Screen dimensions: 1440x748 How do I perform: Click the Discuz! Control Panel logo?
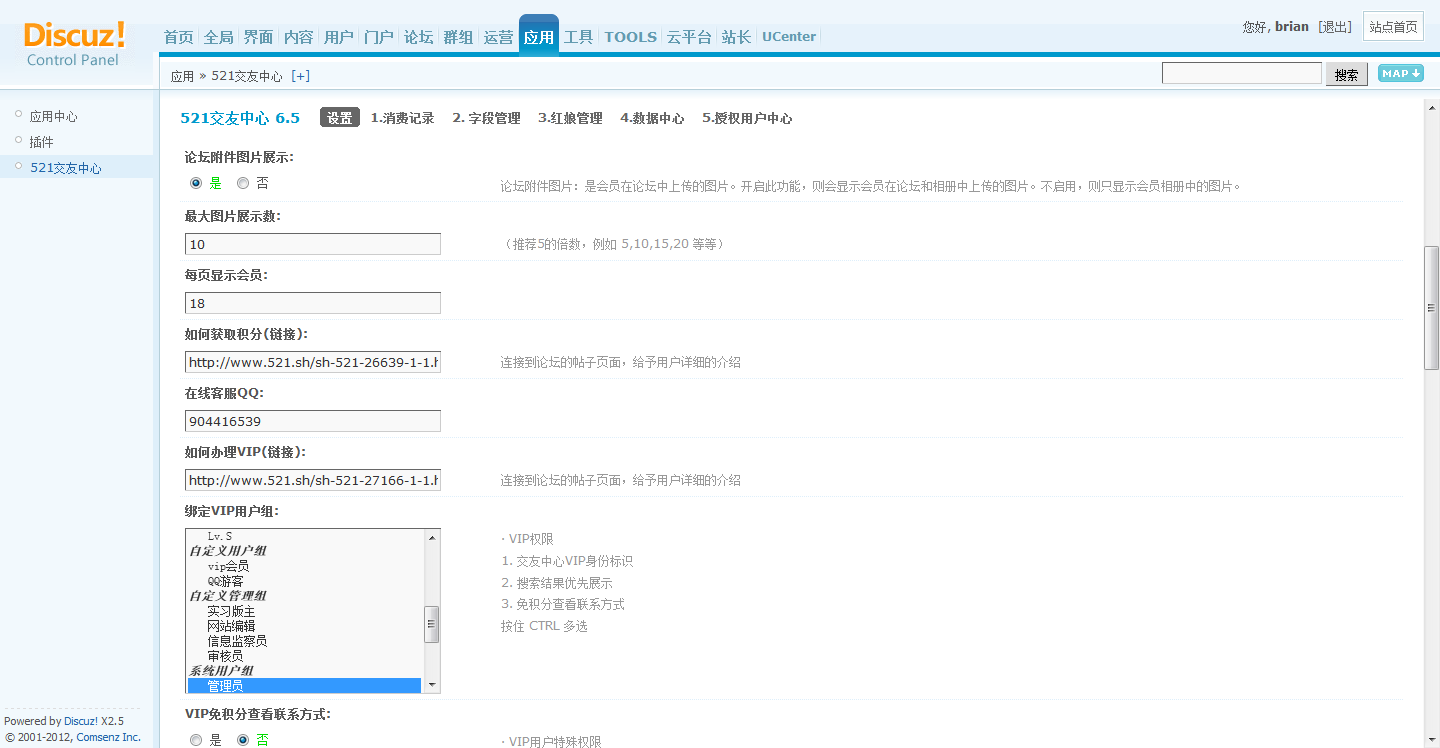(x=74, y=44)
